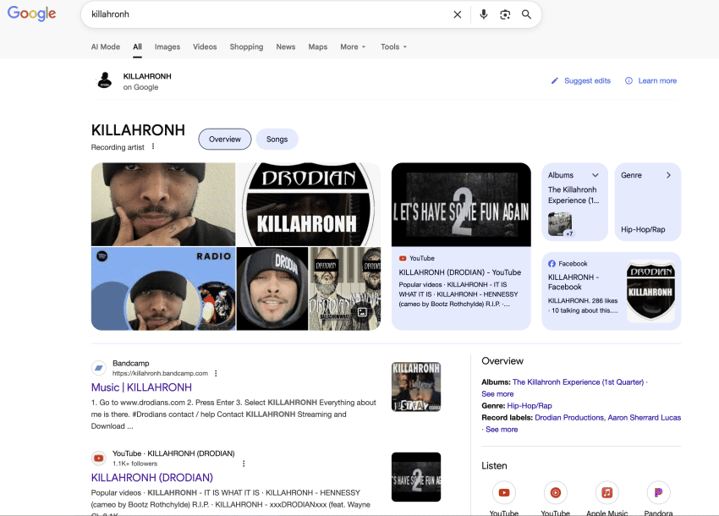This screenshot has height=516, width=719.
Task: Click the magnifying glass search button
Action: [526, 15]
